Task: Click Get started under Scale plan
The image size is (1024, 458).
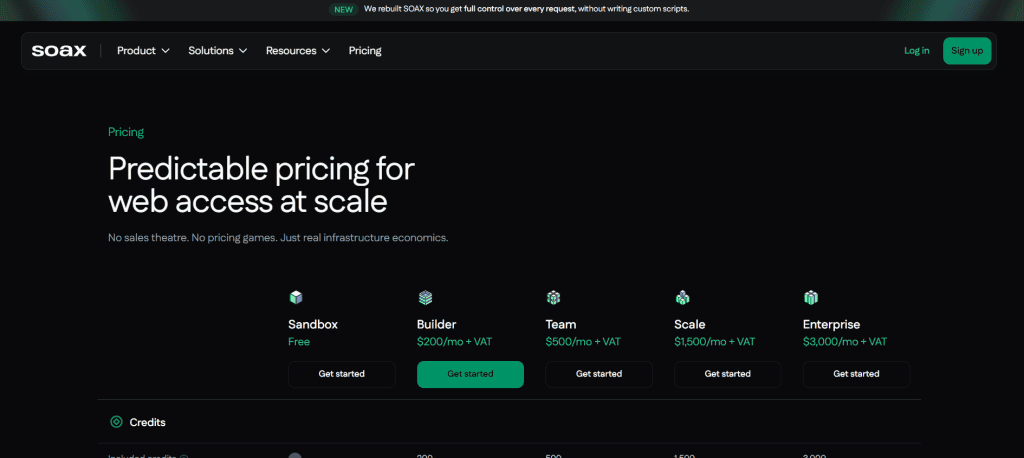Action: 728,374
